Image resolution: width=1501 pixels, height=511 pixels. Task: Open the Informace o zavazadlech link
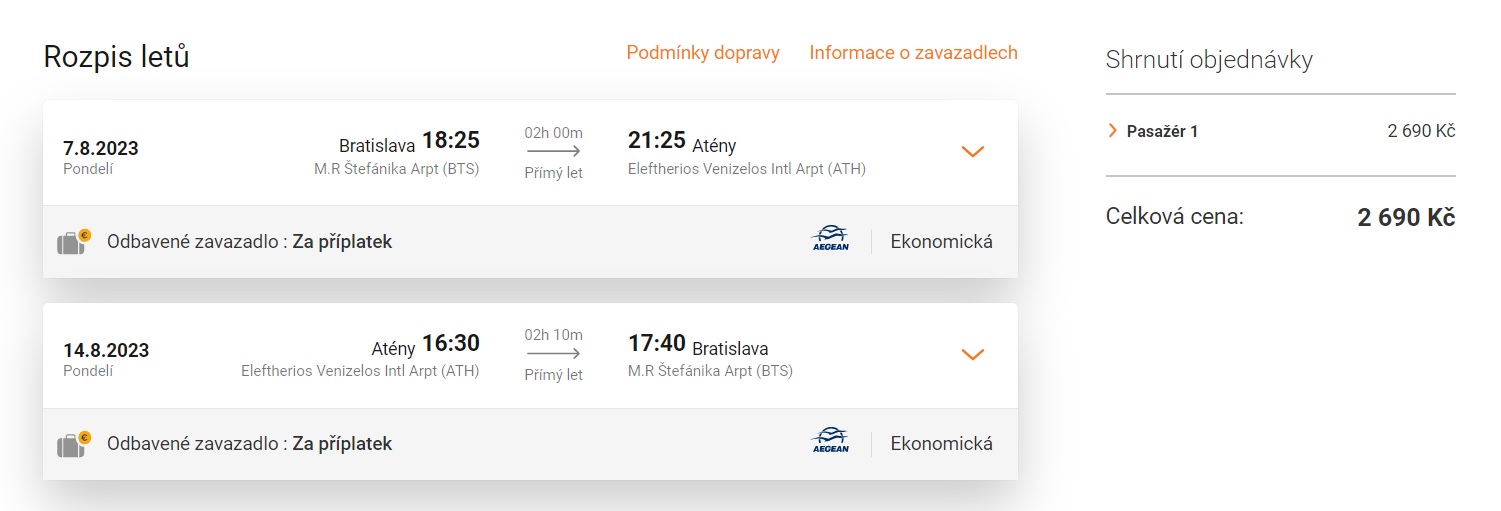point(913,53)
